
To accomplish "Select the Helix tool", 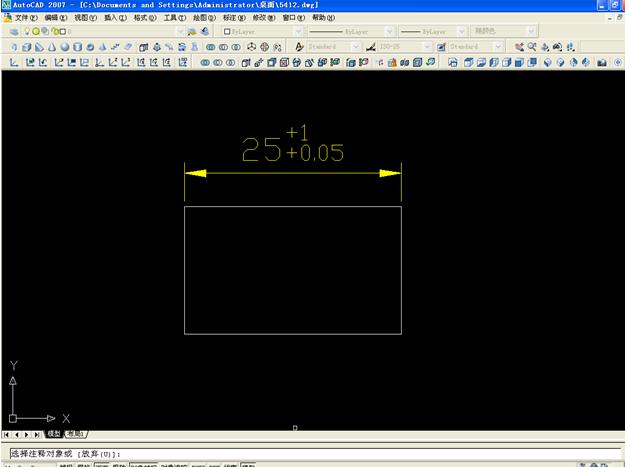I will click(x=115, y=47).
